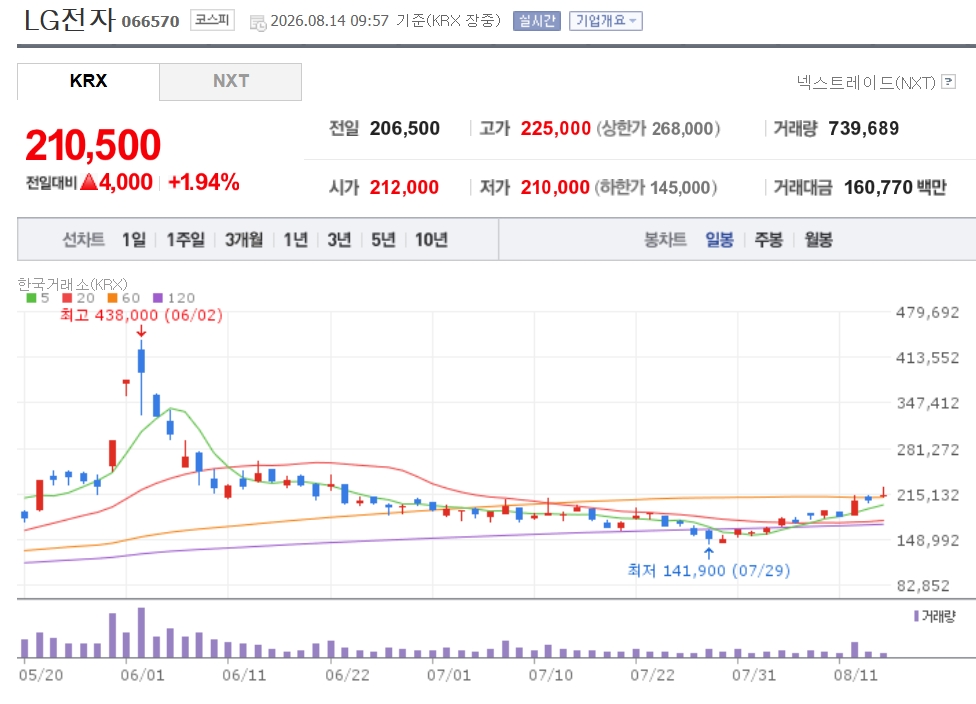
Task: Click the 선차트 label in chart toolbar
Action: pos(83,240)
